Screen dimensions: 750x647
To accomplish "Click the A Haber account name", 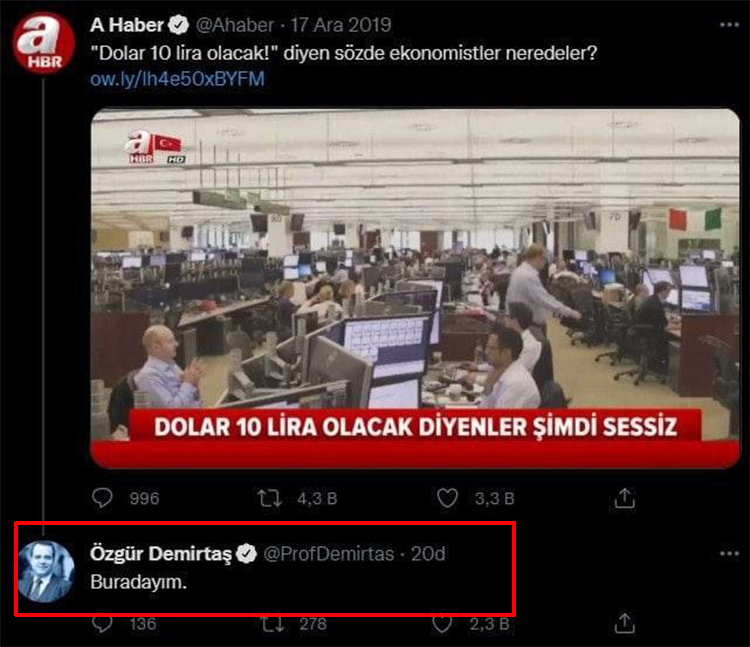I will 127,25.
